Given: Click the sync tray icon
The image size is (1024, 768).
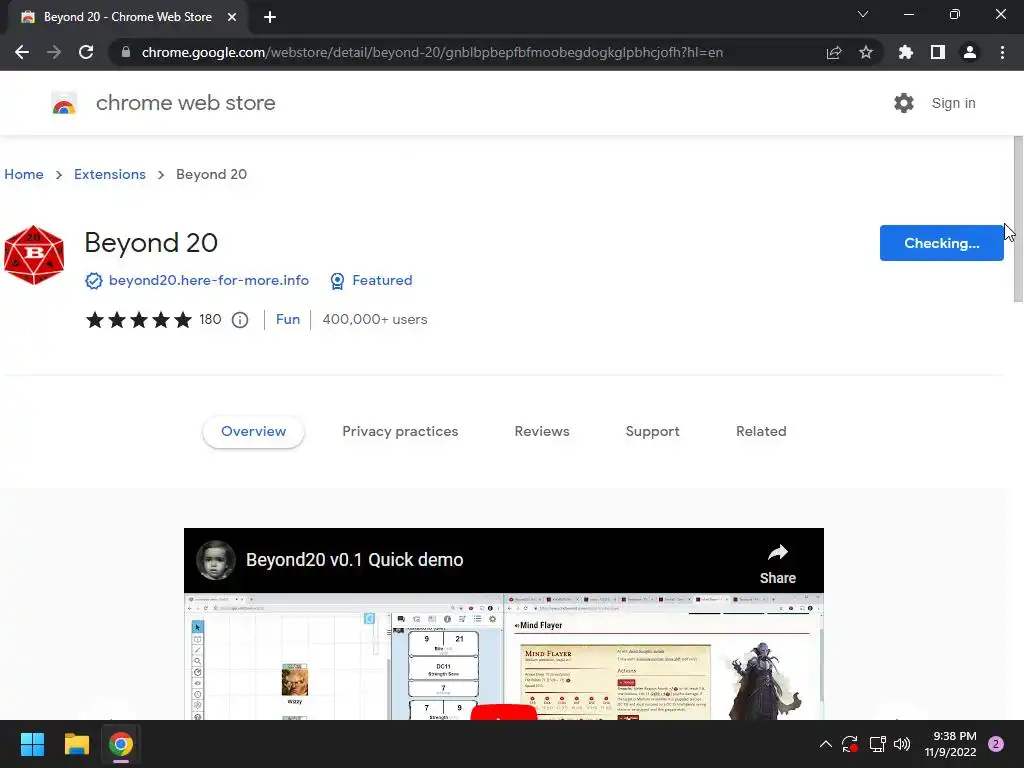Looking at the screenshot, I should coord(850,744).
